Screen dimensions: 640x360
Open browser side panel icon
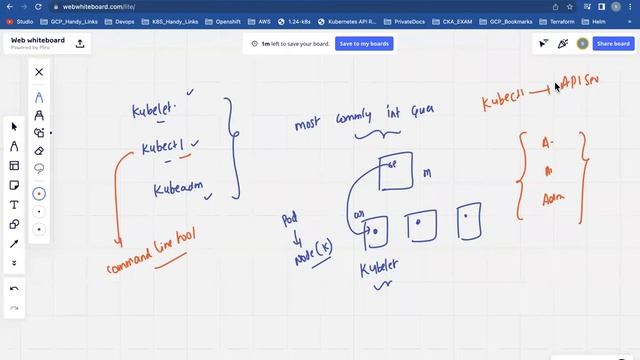tap(602, 7)
